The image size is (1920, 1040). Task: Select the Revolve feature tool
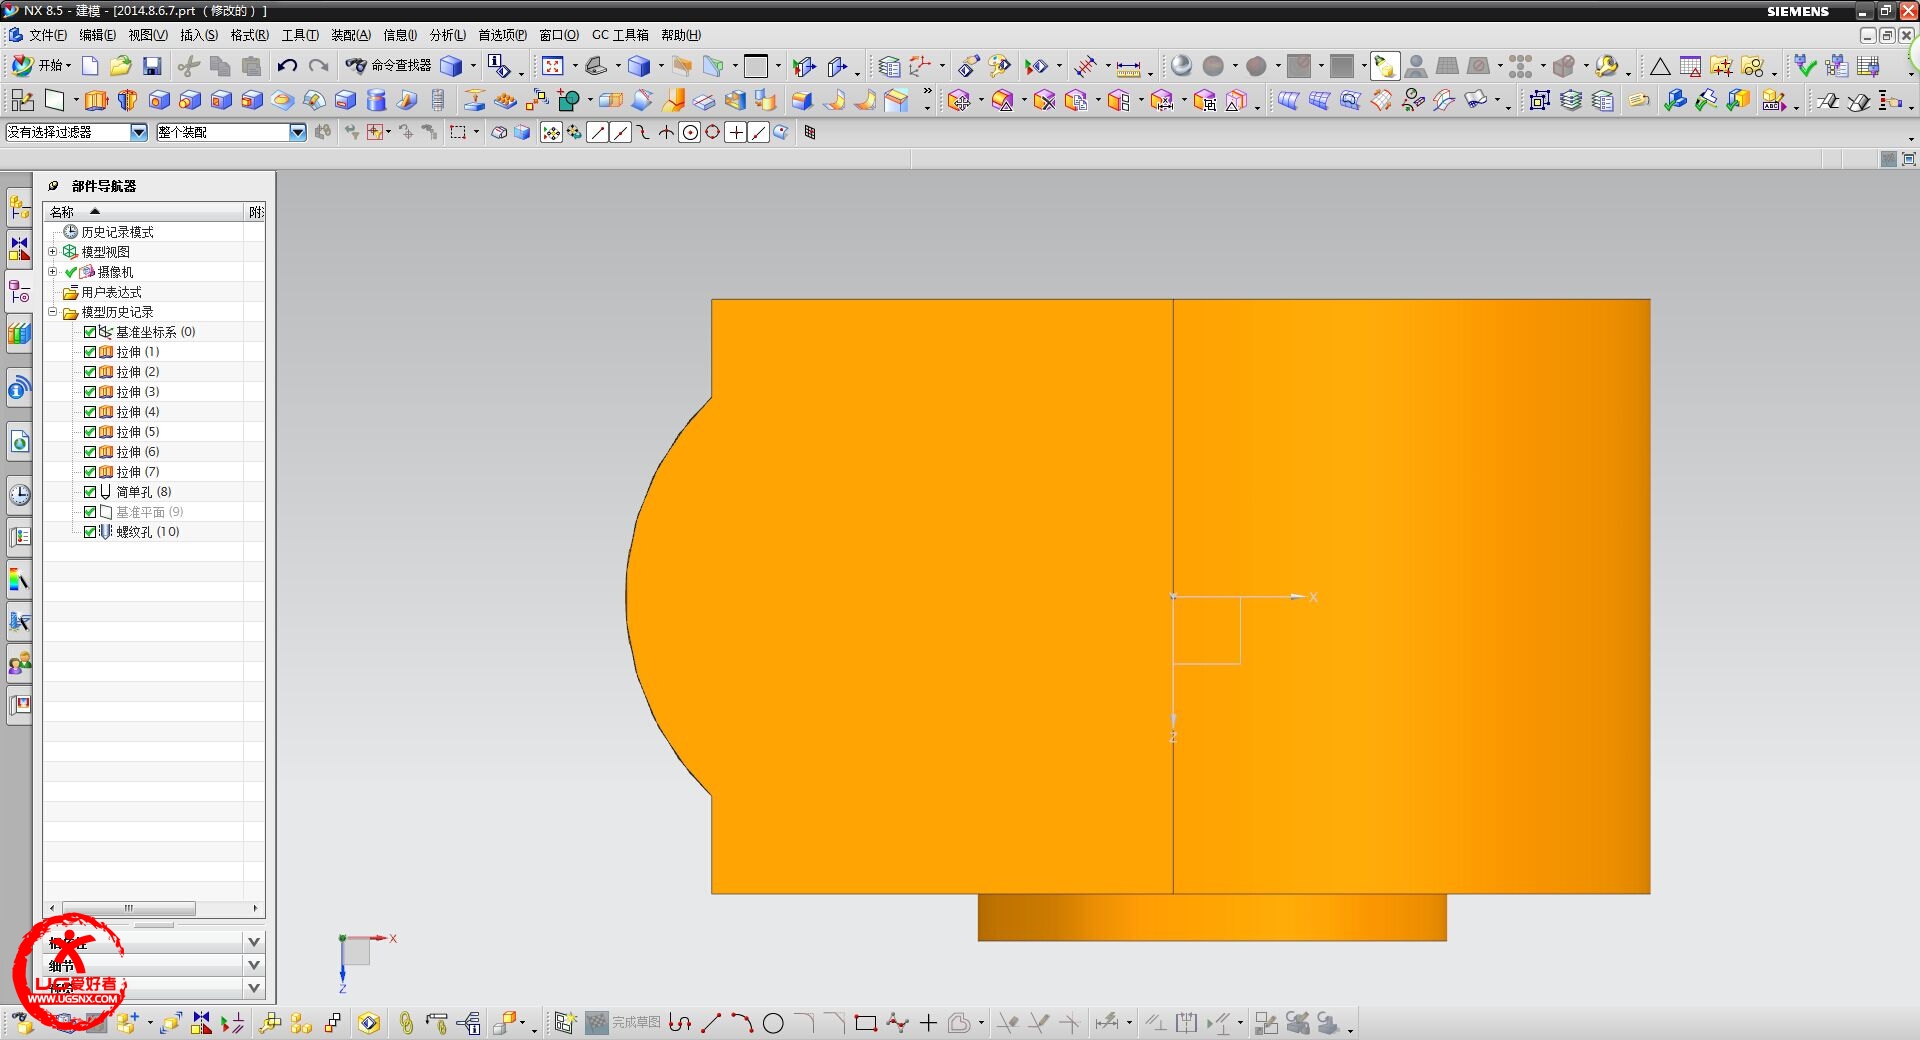tap(127, 100)
